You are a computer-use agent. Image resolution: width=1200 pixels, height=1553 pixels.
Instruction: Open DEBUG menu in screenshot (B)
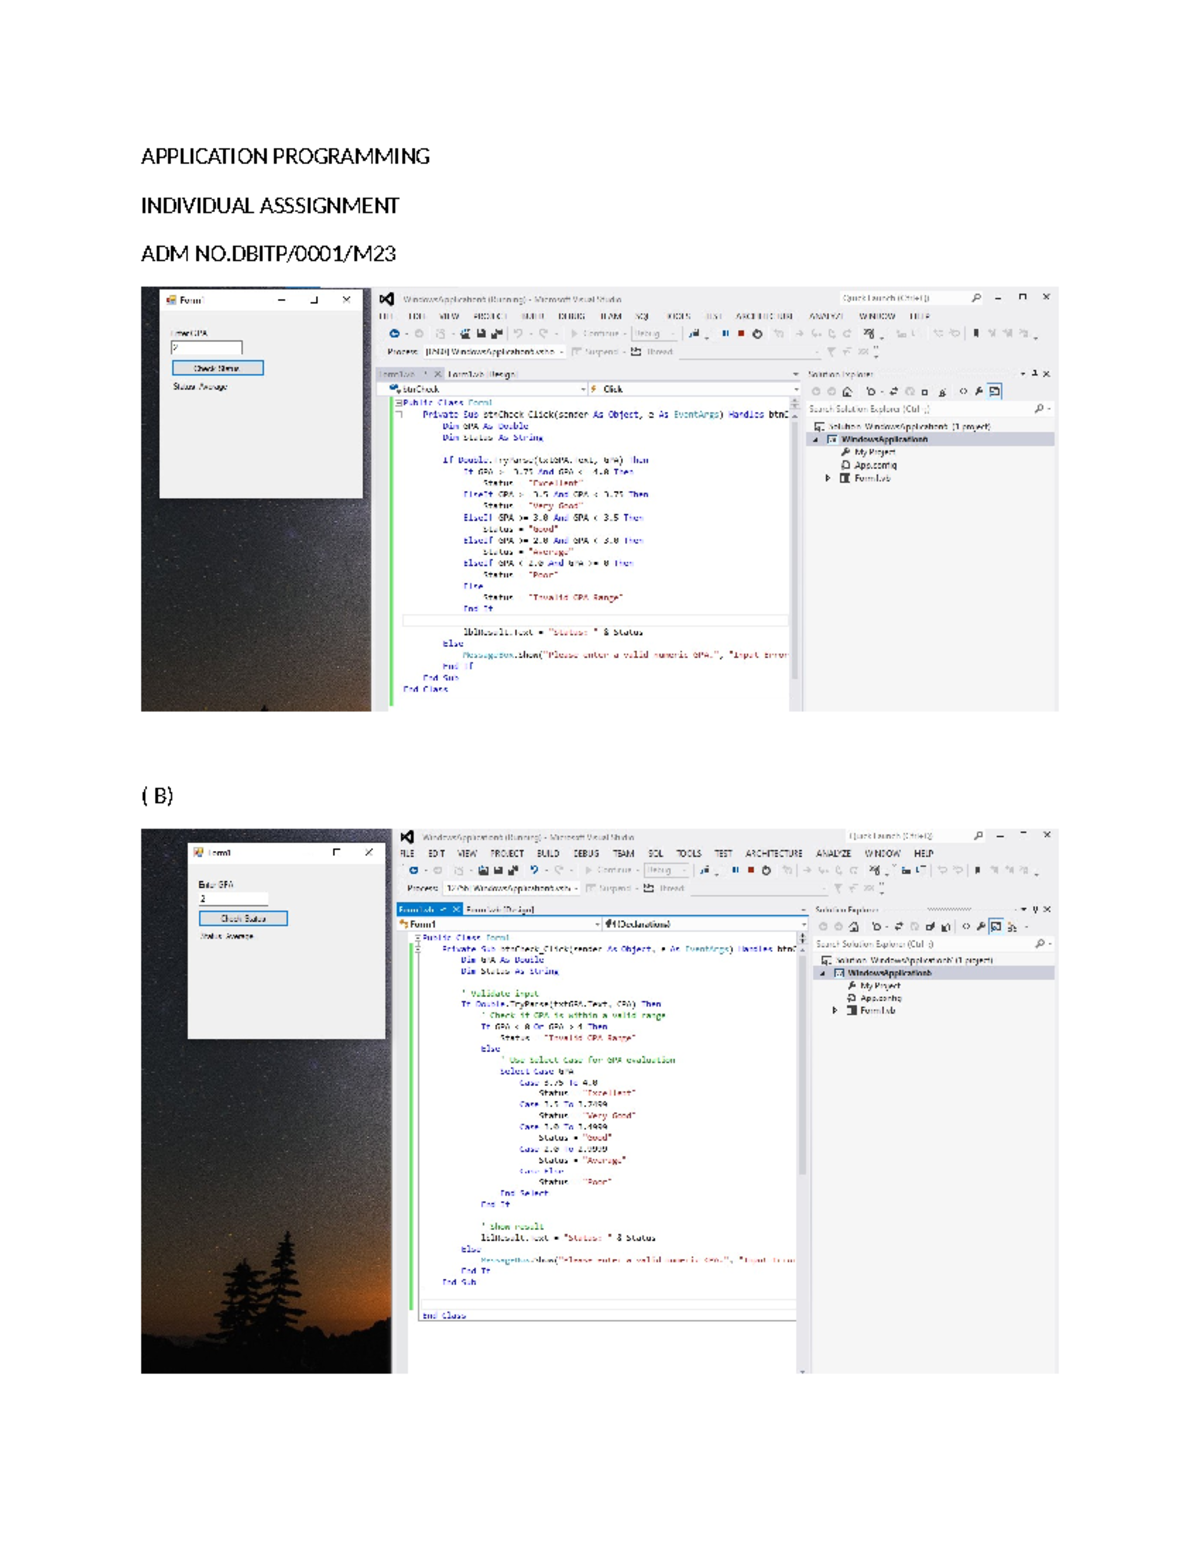[x=586, y=854]
